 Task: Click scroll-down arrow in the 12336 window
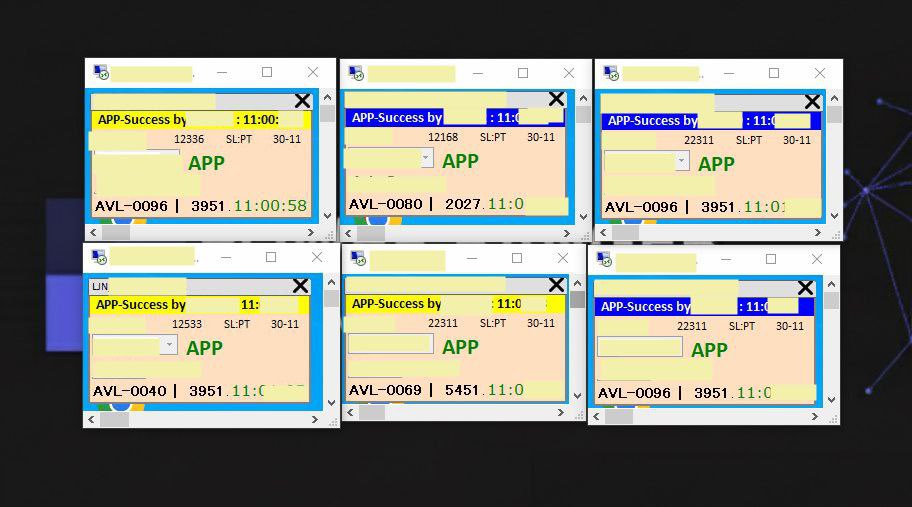coord(327,216)
